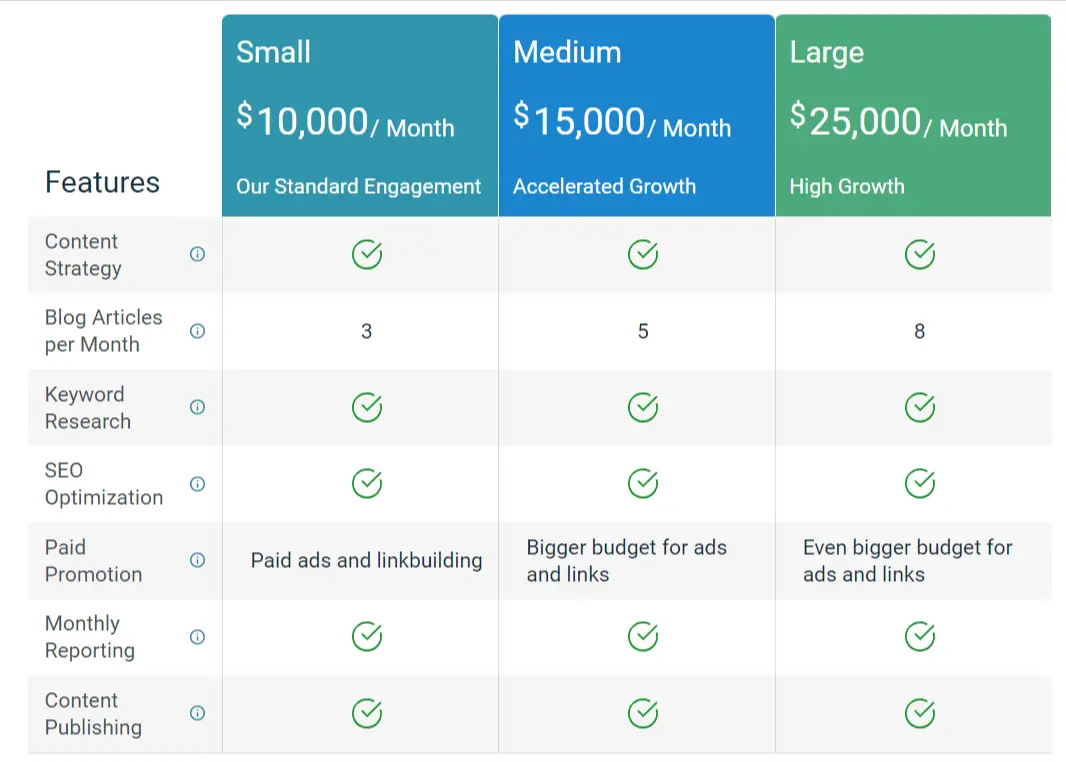Click the Blog Articles count of 8
Viewport: 1066px width, 762px height.
[x=919, y=331]
